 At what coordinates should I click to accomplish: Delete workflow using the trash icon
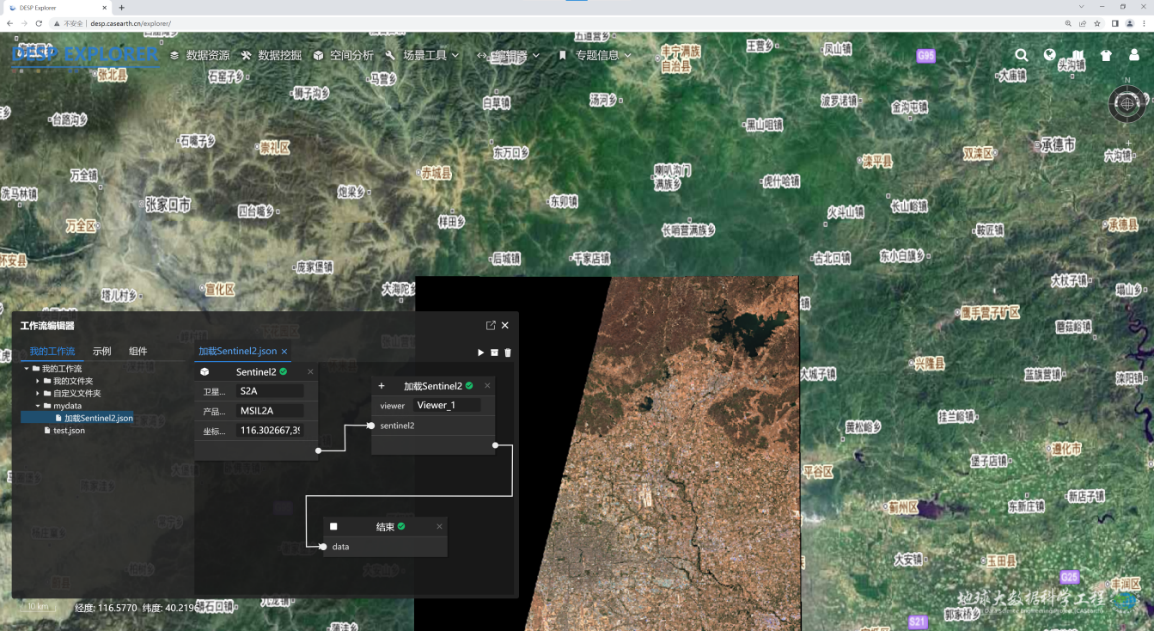508,353
